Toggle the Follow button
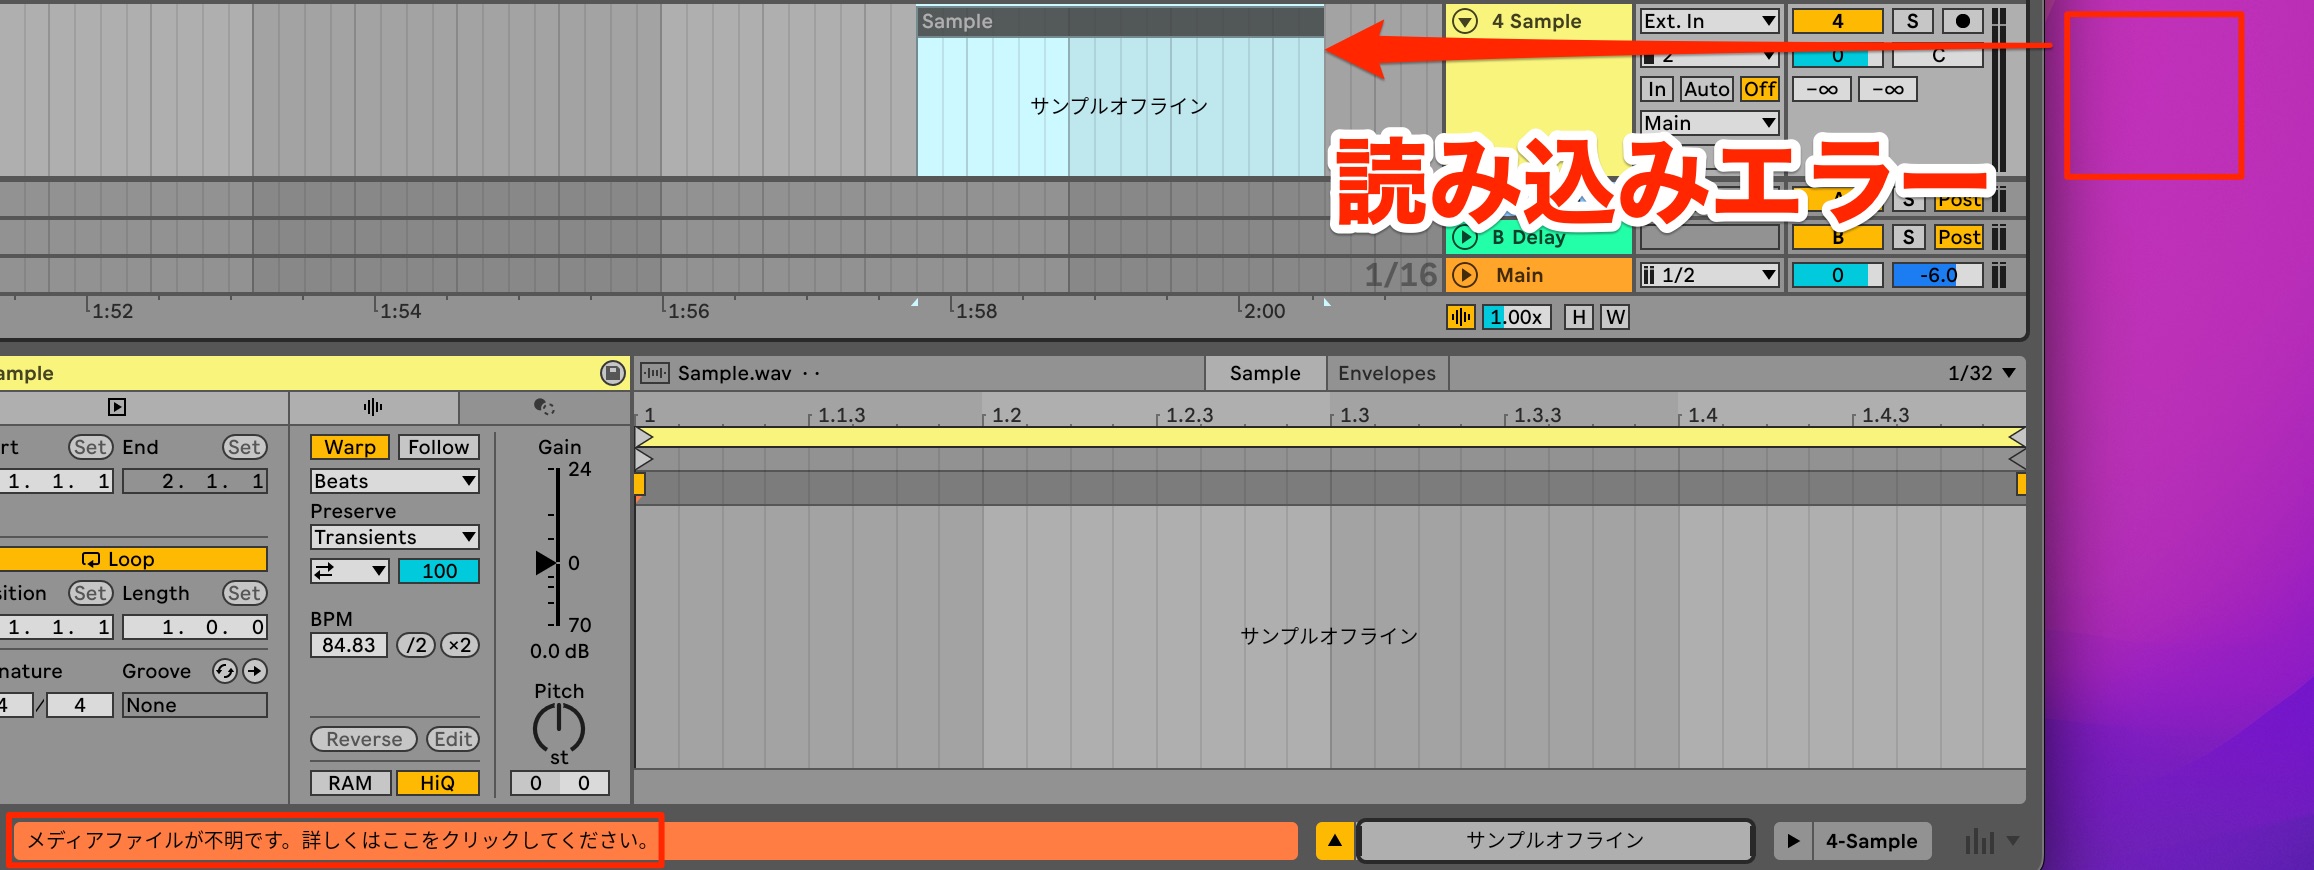 pyautogui.click(x=439, y=447)
